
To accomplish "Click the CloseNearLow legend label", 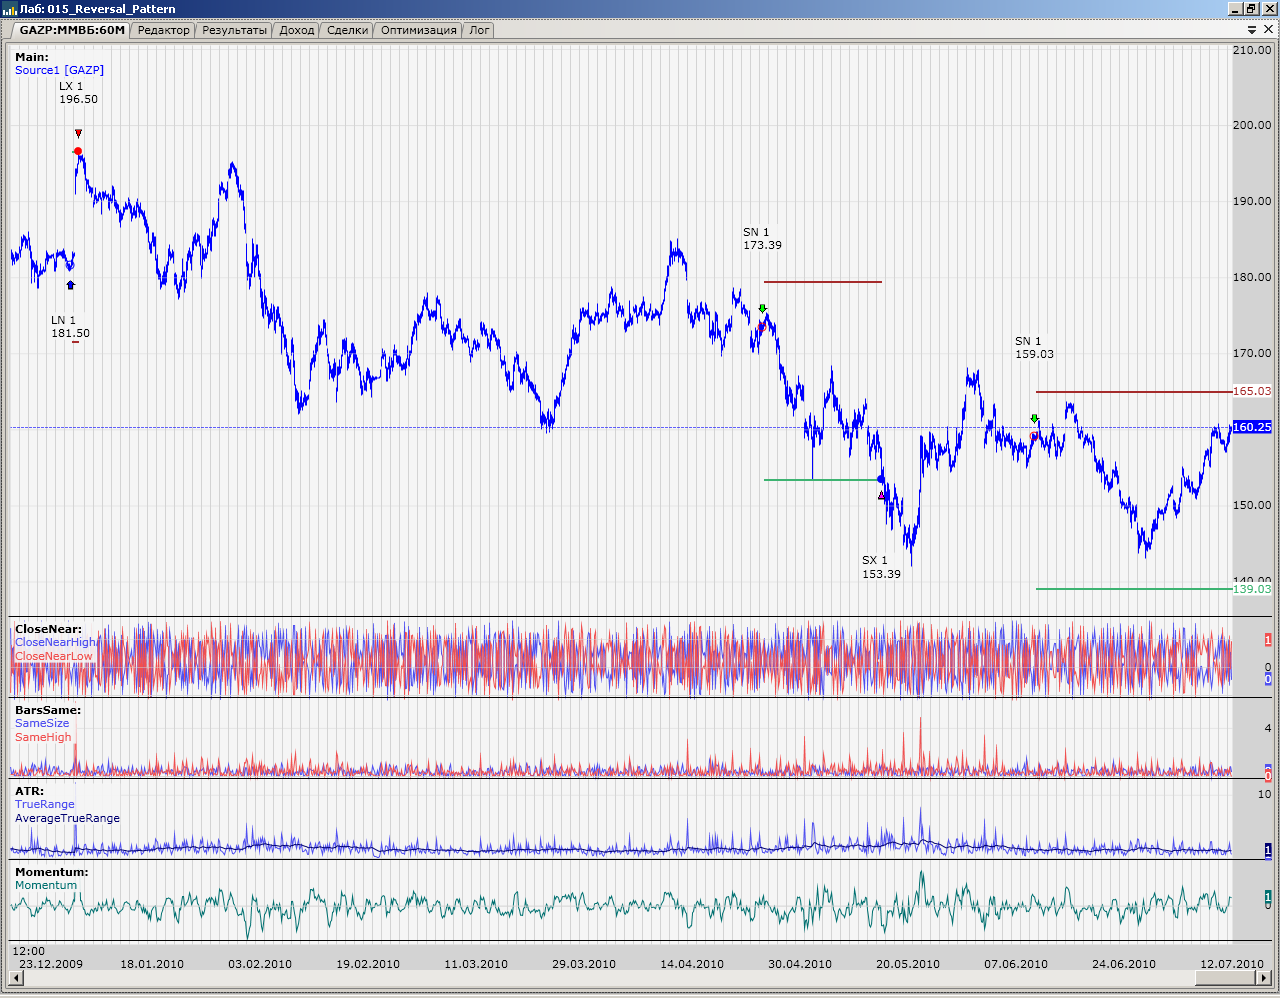I will (x=53, y=656).
